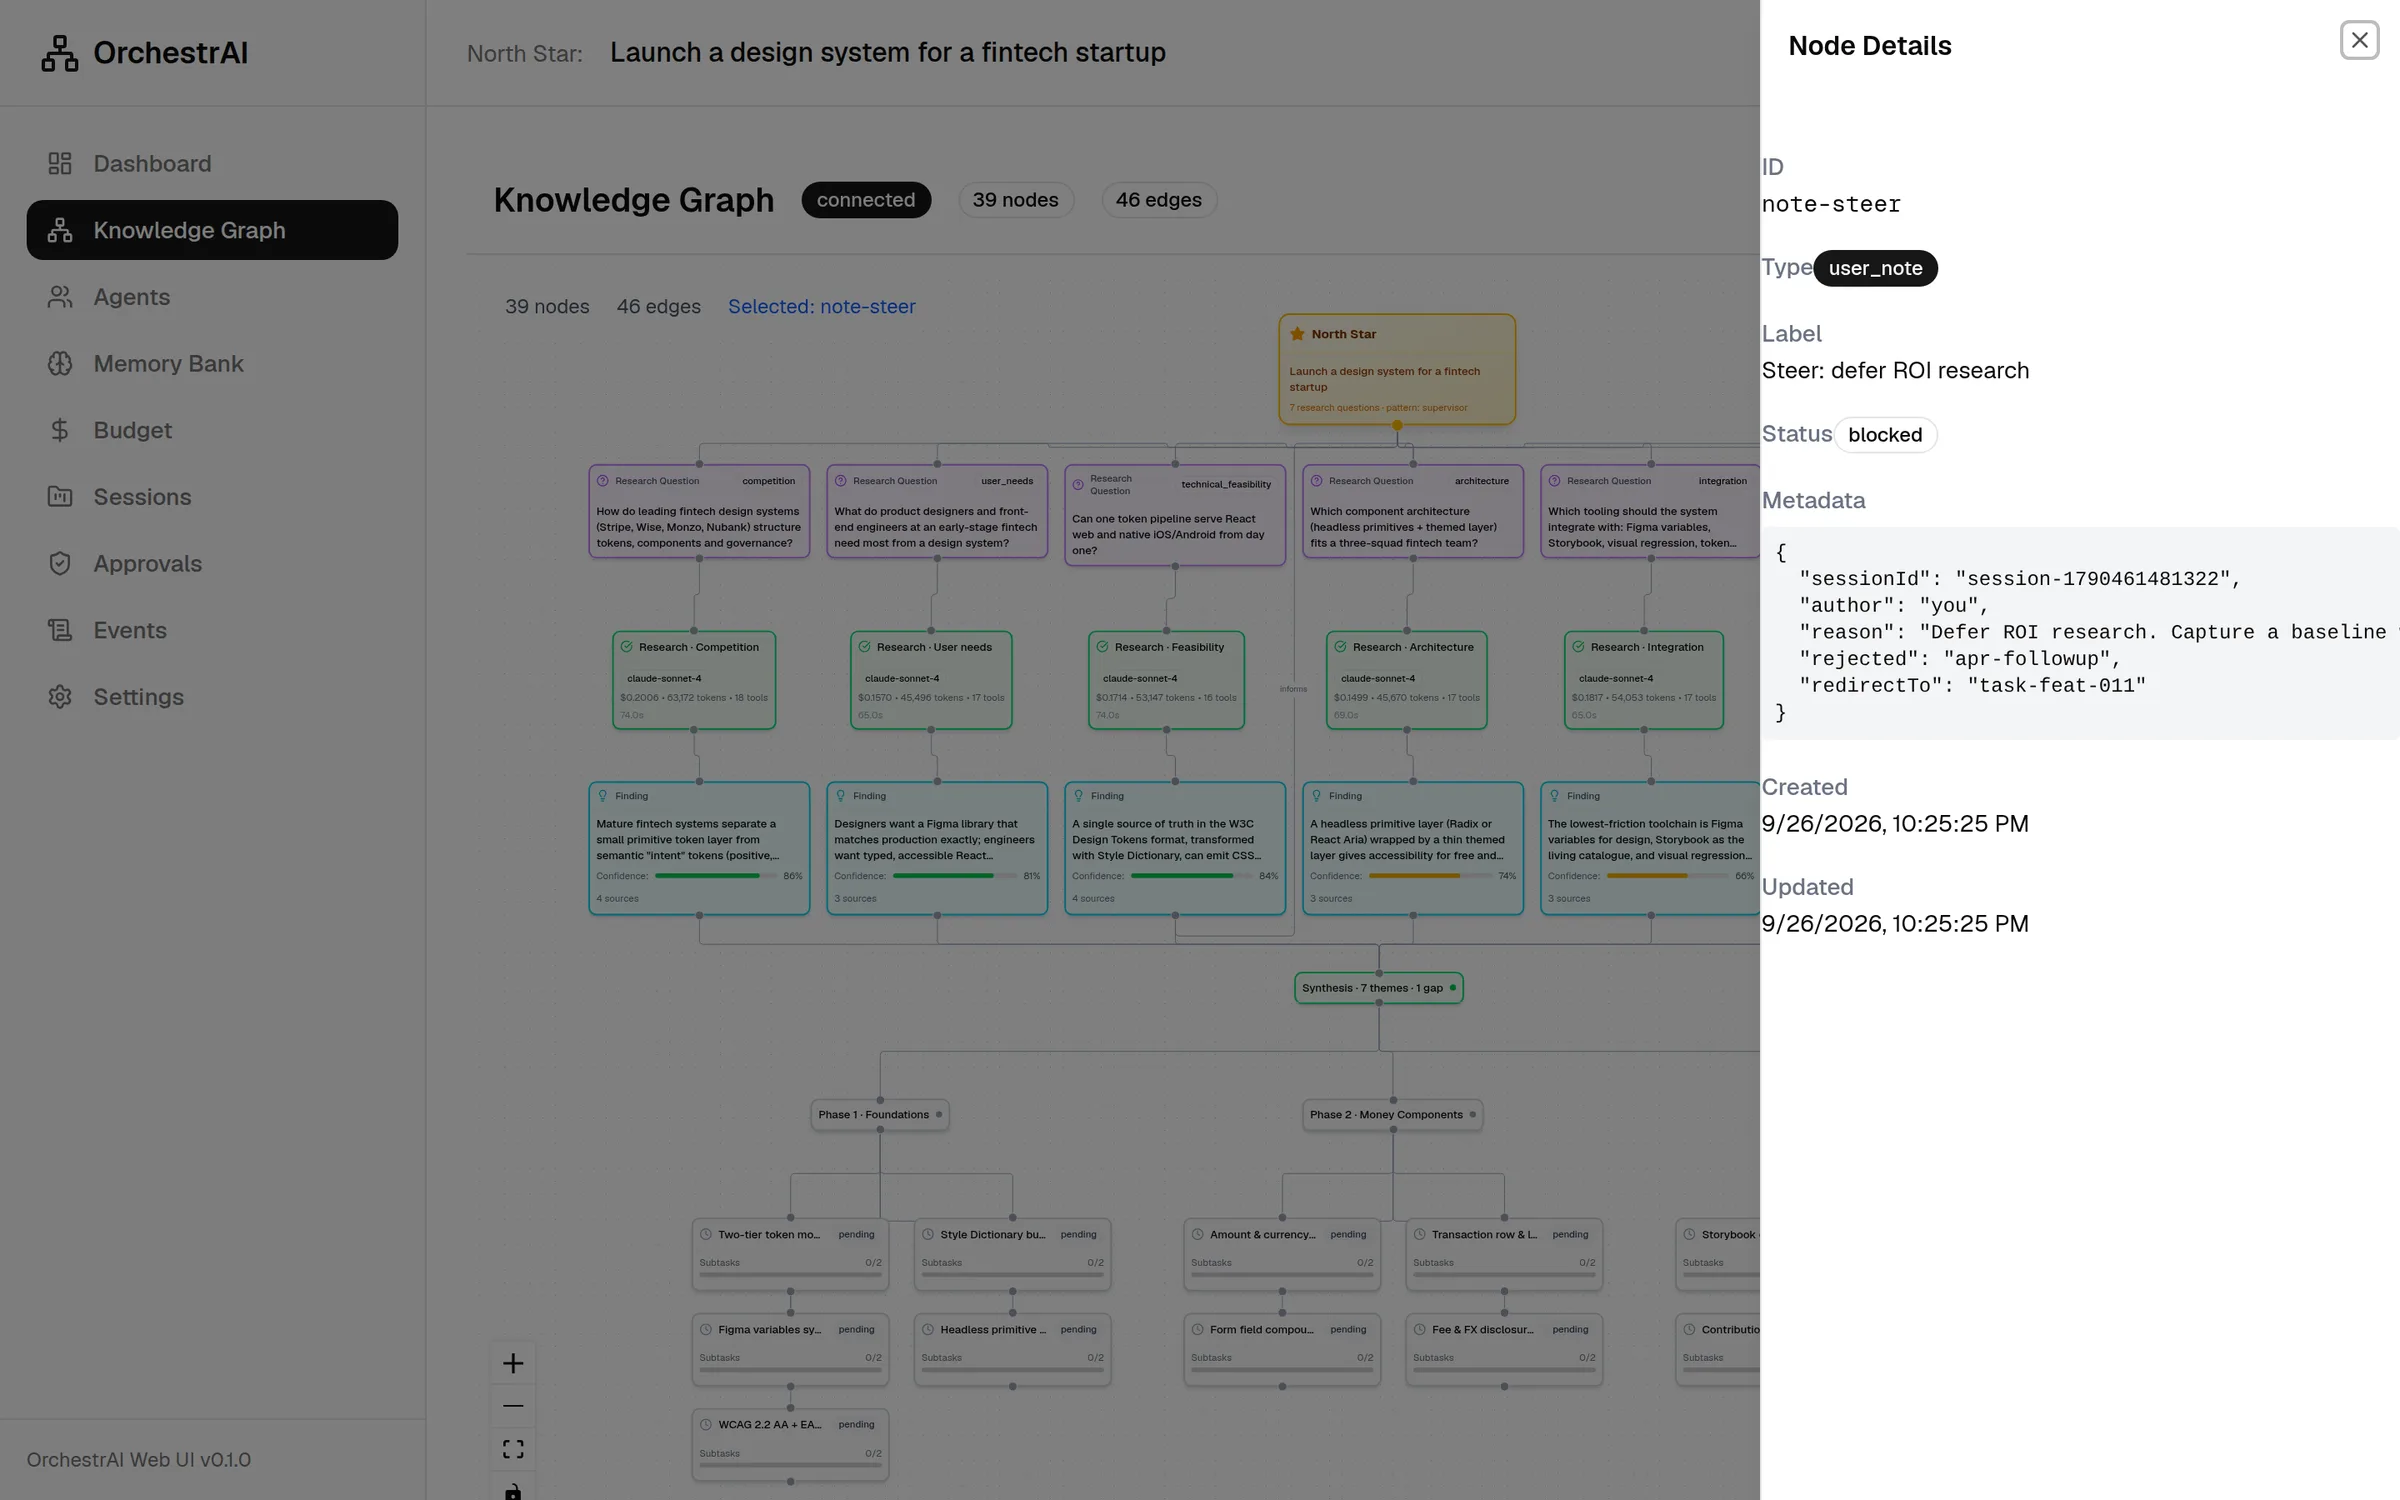2400x1500 pixels.
Task: Select the Synthesis 7 themes node
Action: coord(1378,988)
